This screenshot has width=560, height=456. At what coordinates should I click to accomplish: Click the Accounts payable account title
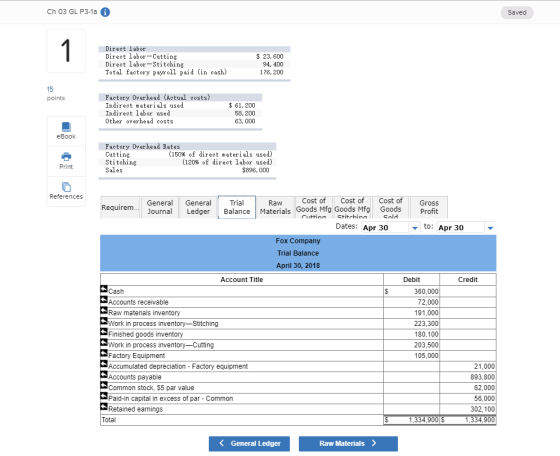135,377
